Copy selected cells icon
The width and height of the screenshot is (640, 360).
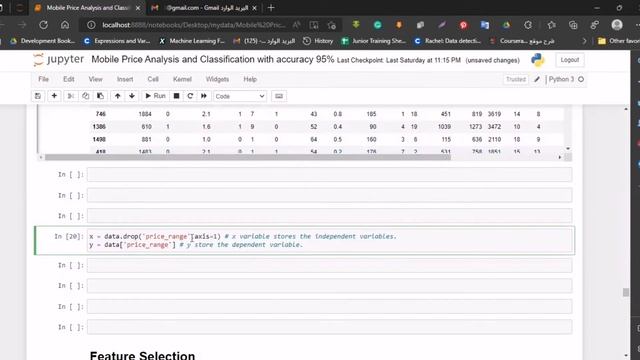tap(85, 96)
